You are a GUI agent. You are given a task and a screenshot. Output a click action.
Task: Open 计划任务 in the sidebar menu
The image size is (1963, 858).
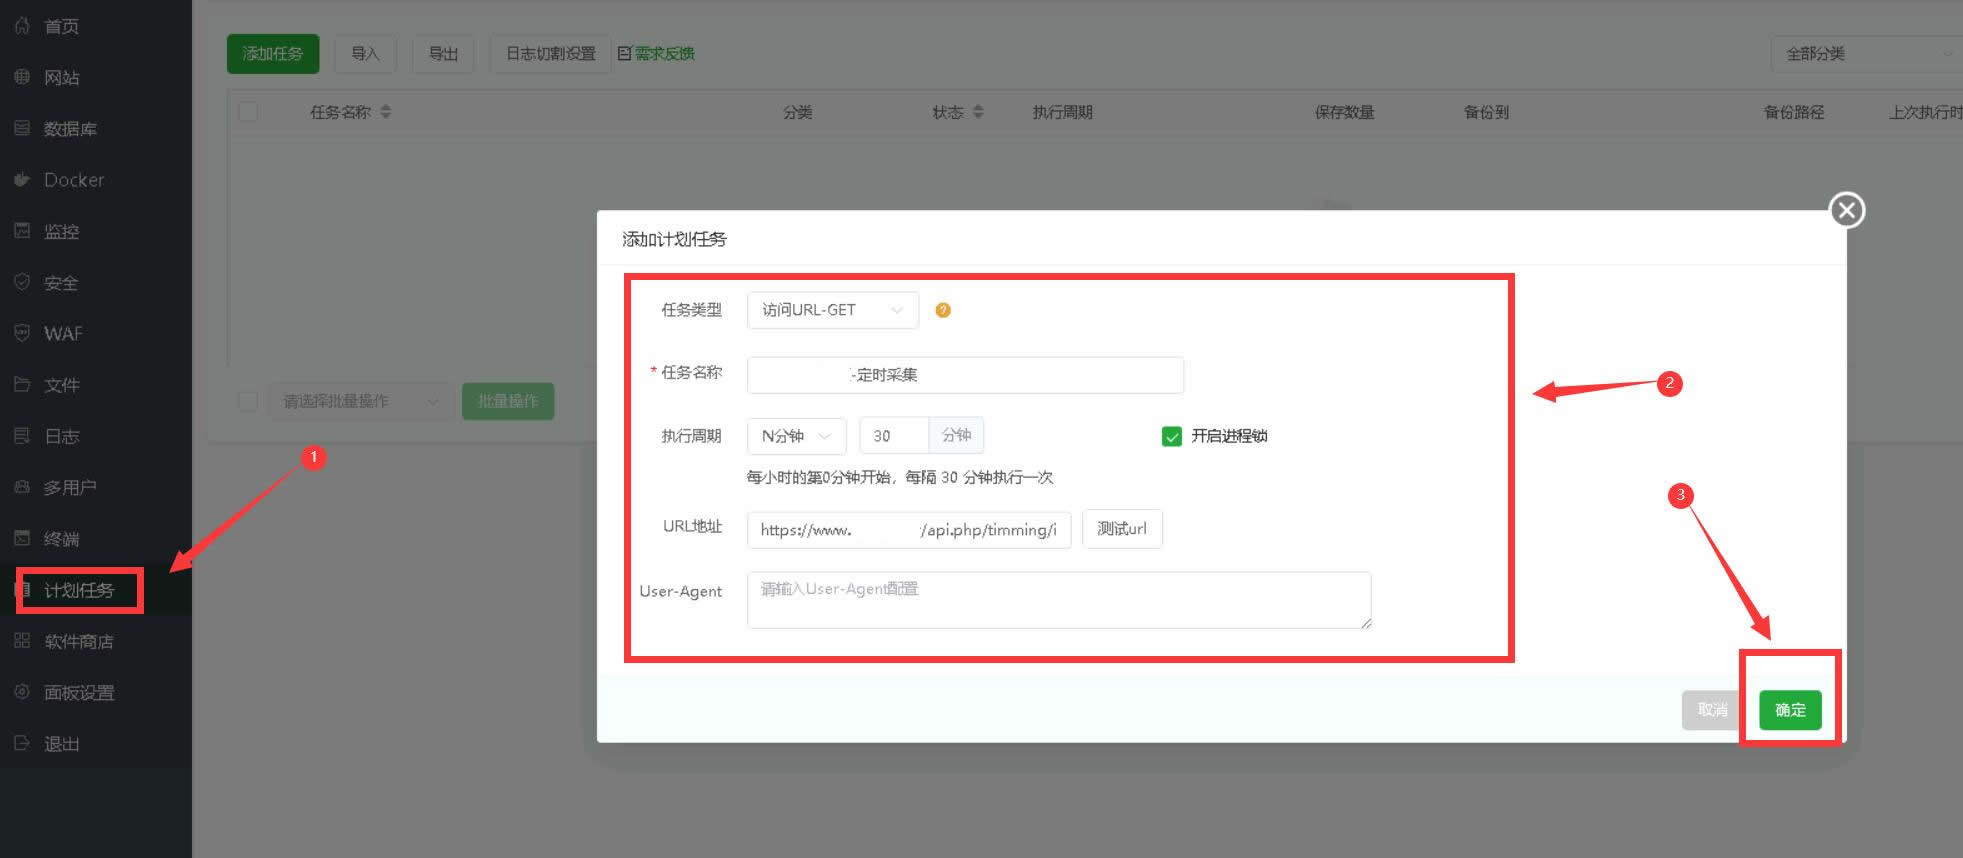click(79, 590)
